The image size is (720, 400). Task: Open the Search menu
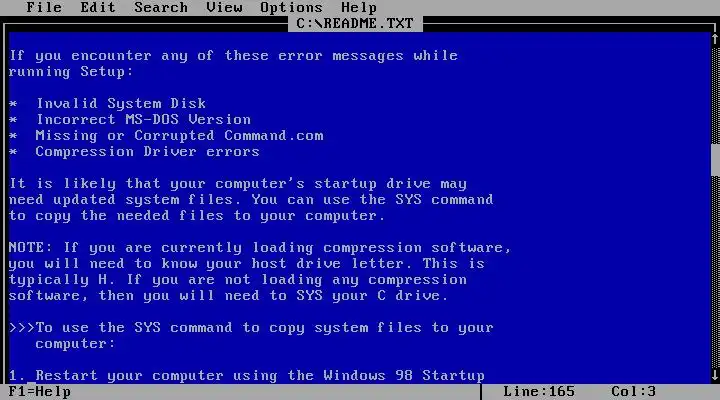(161, 7)
